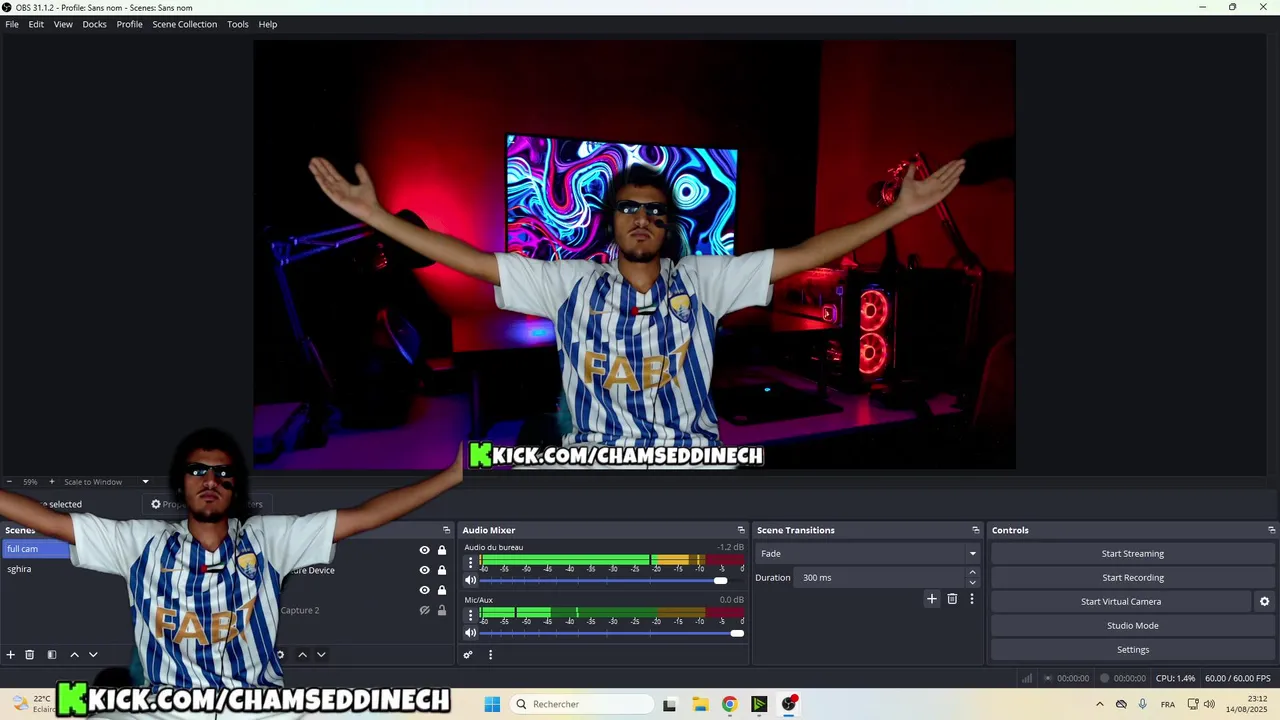Mute the Mic/Aux channel
Viewport: 1280px width, 720px height.
[x=470, y=633]
